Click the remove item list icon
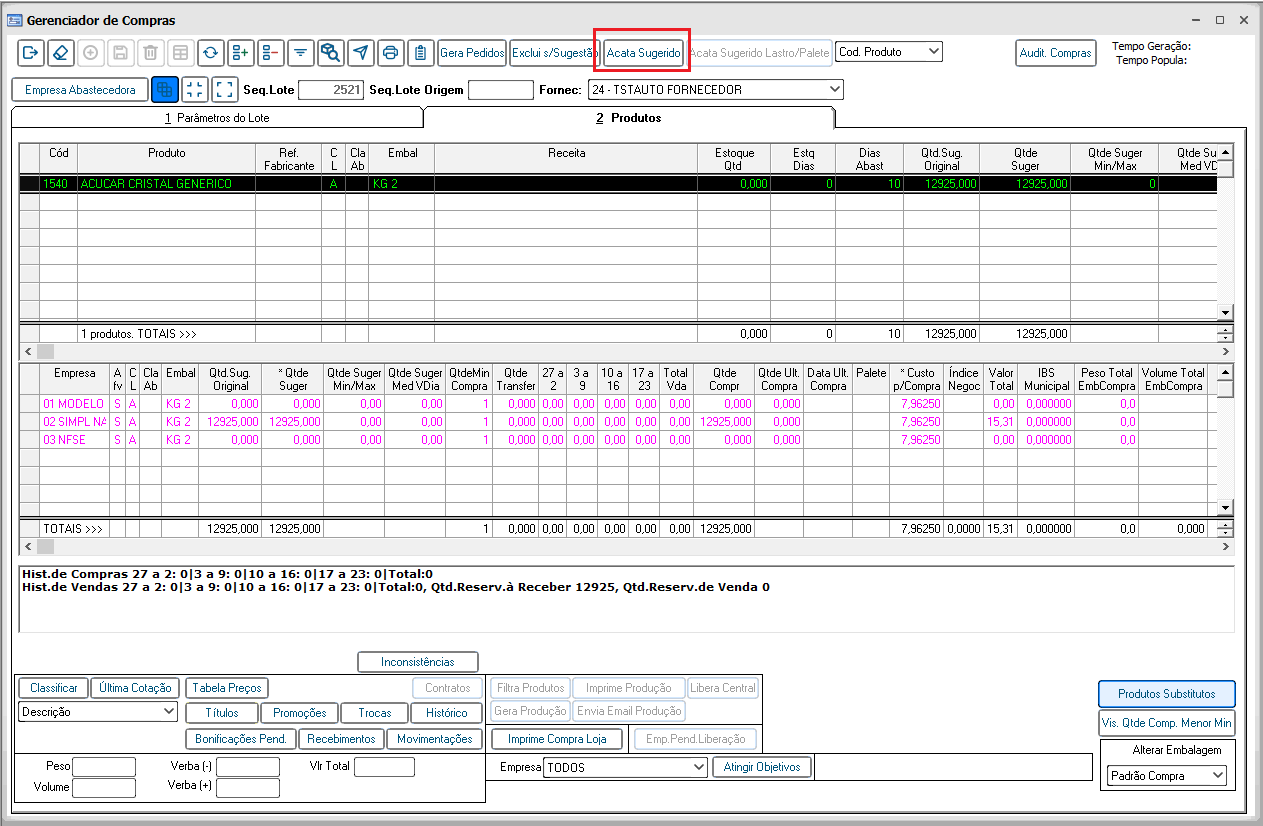 (x=270, y=52)
